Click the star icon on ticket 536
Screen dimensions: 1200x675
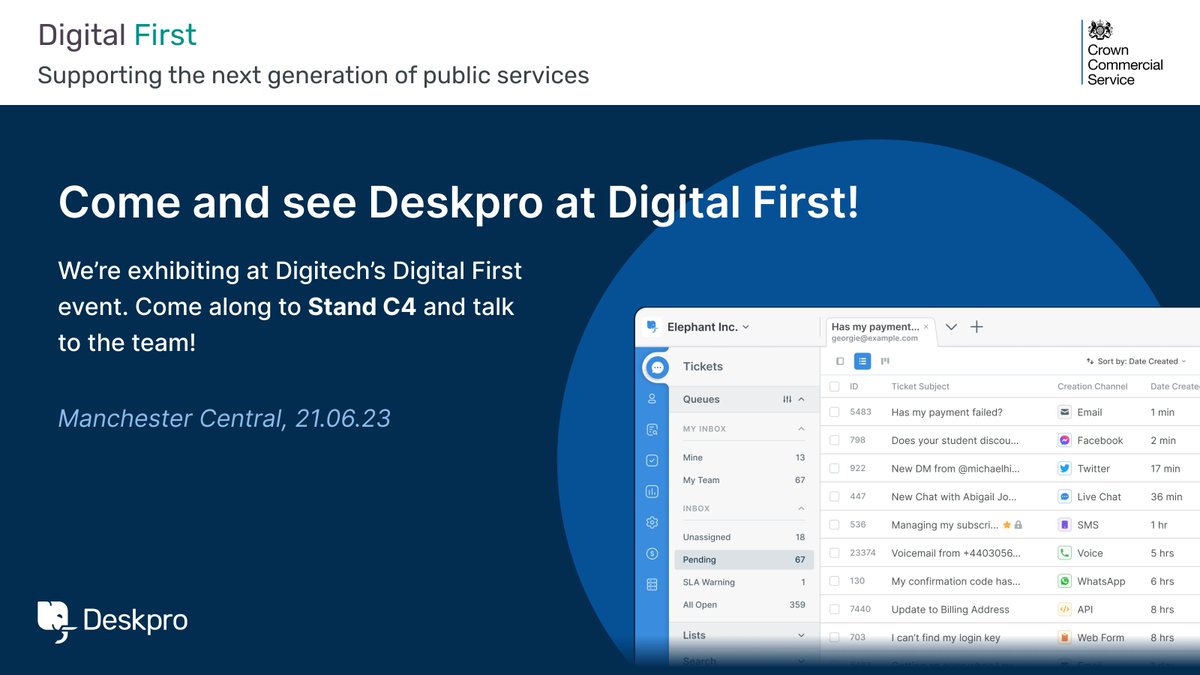[x=1007, y=524]
